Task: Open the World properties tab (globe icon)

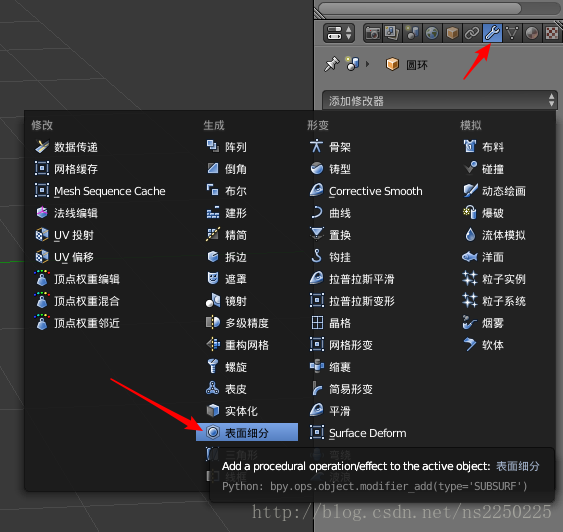Action: coord(432,33)
